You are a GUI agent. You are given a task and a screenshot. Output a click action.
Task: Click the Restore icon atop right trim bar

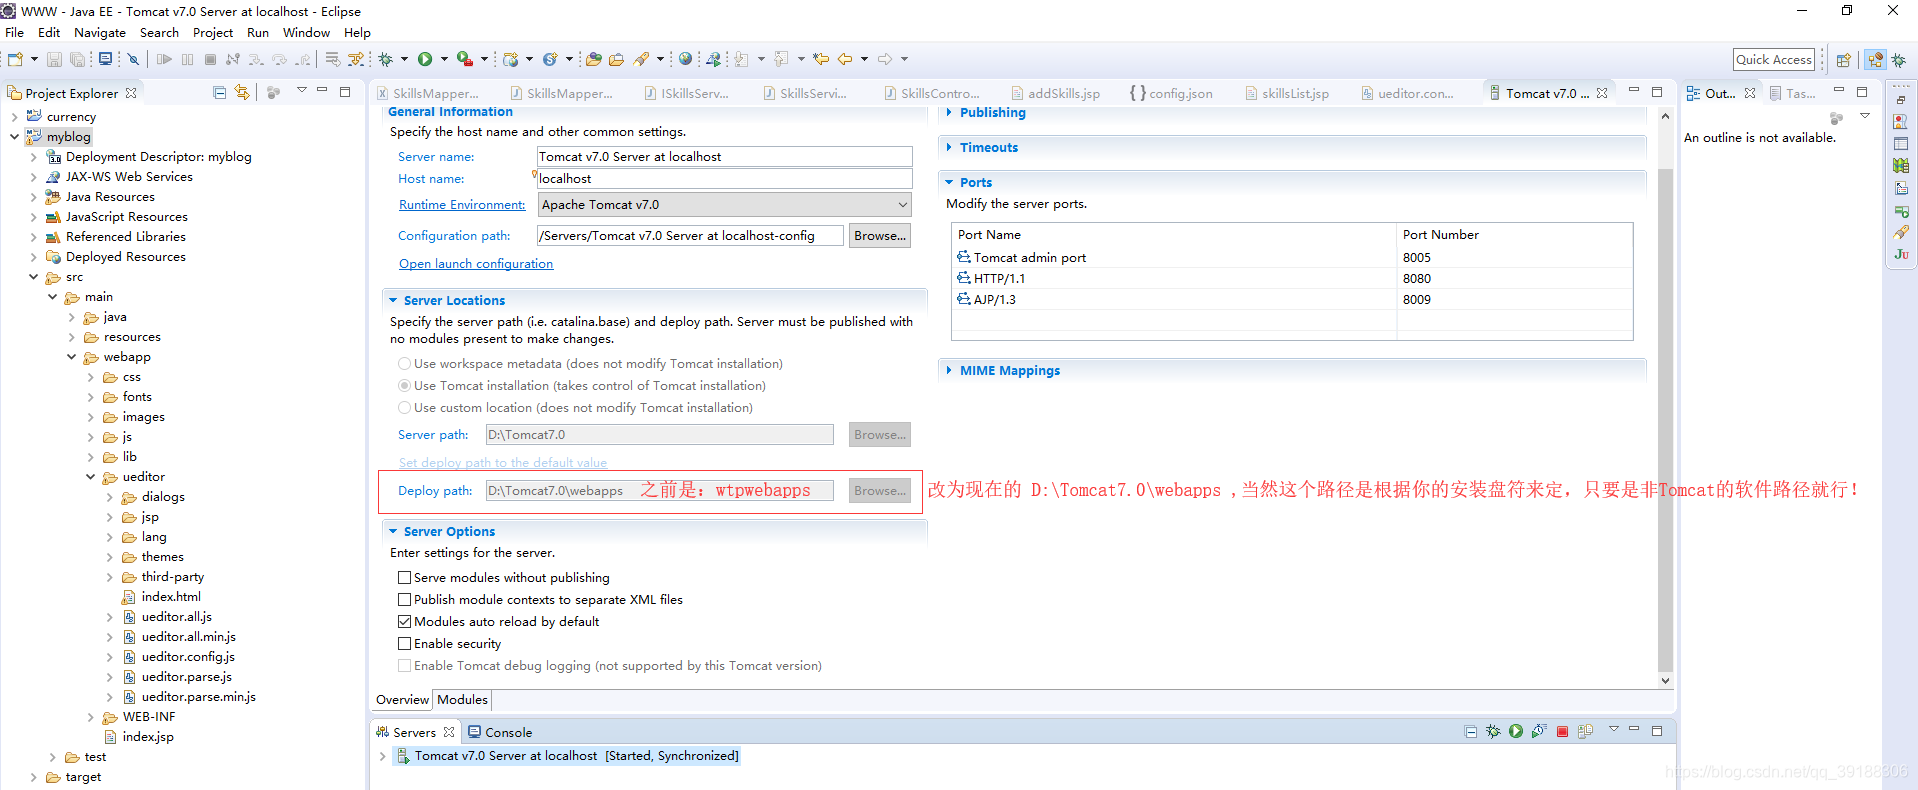point(1901,100)
